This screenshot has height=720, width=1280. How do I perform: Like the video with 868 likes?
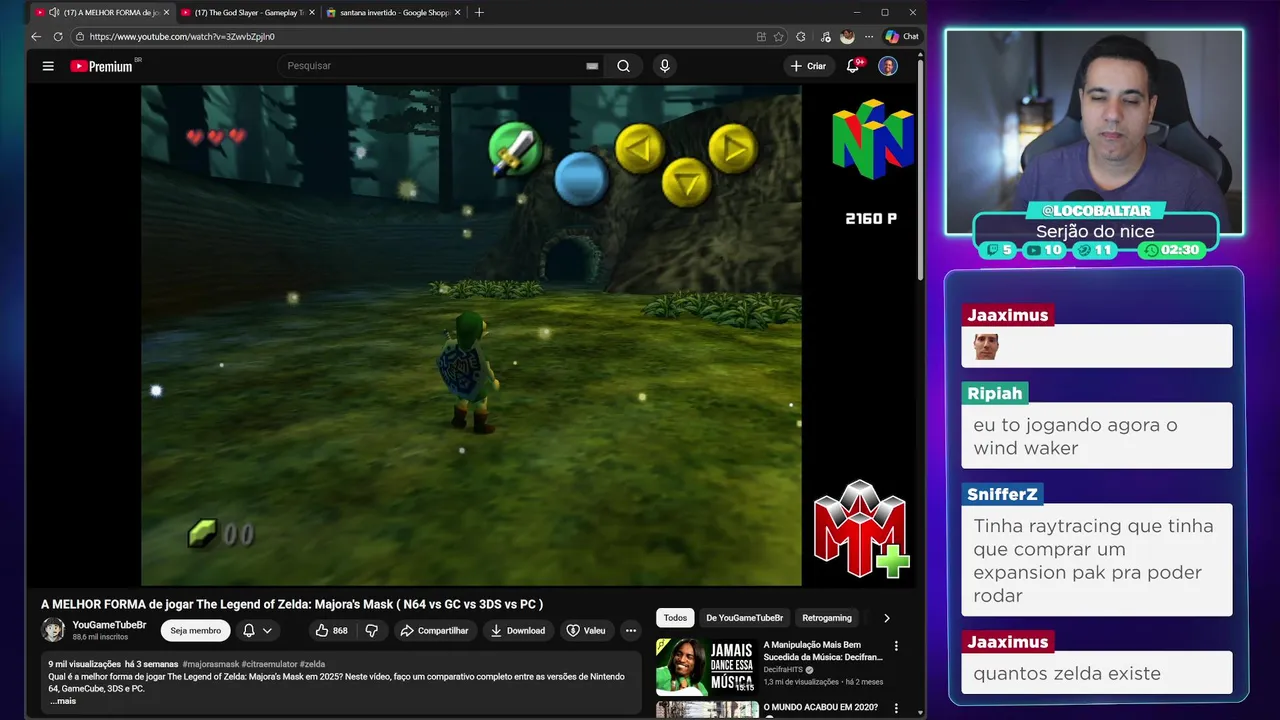(331, 631)
